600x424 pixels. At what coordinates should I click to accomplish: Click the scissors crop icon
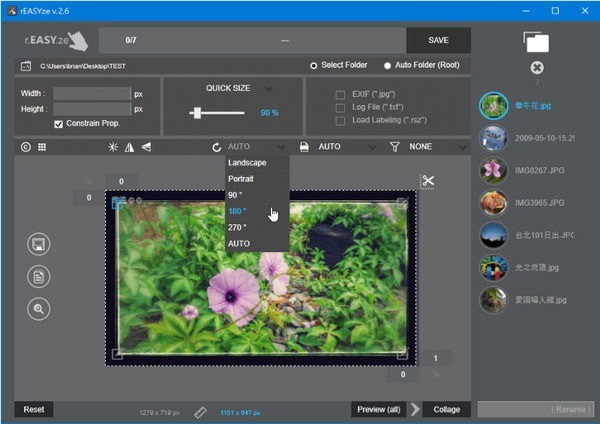(427, 181)
